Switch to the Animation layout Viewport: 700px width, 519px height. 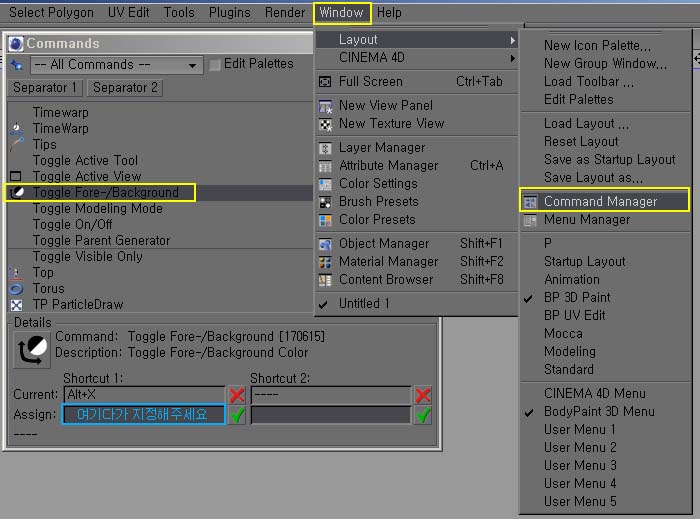pos(571,280)
